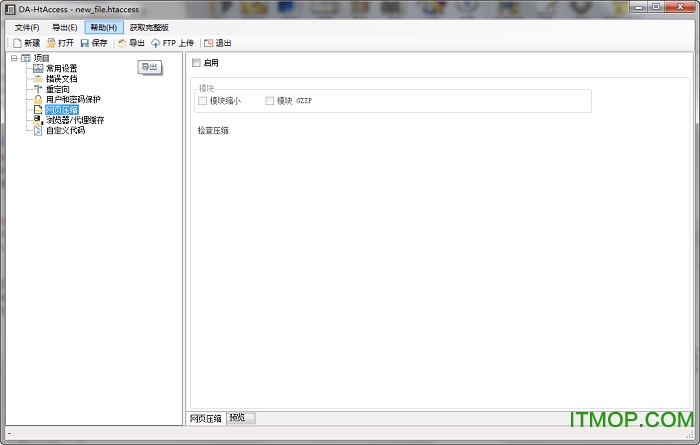Select 自定义代码 in the tree
Screen dimensions: 700x445
click(66, 130)
